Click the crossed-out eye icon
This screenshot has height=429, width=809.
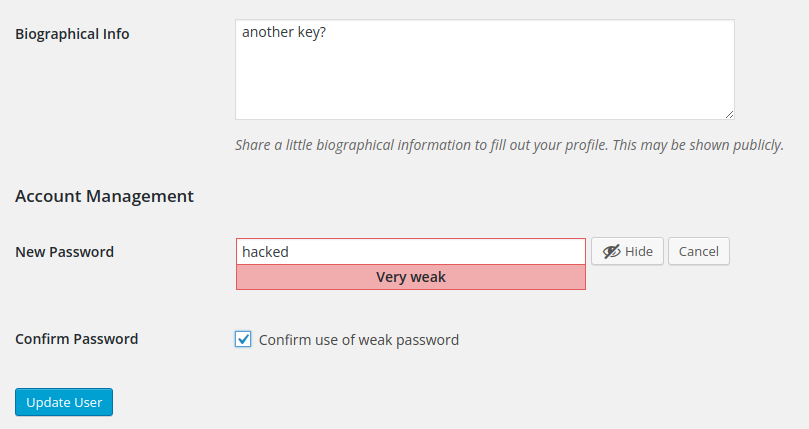click(x=611, y=251)
